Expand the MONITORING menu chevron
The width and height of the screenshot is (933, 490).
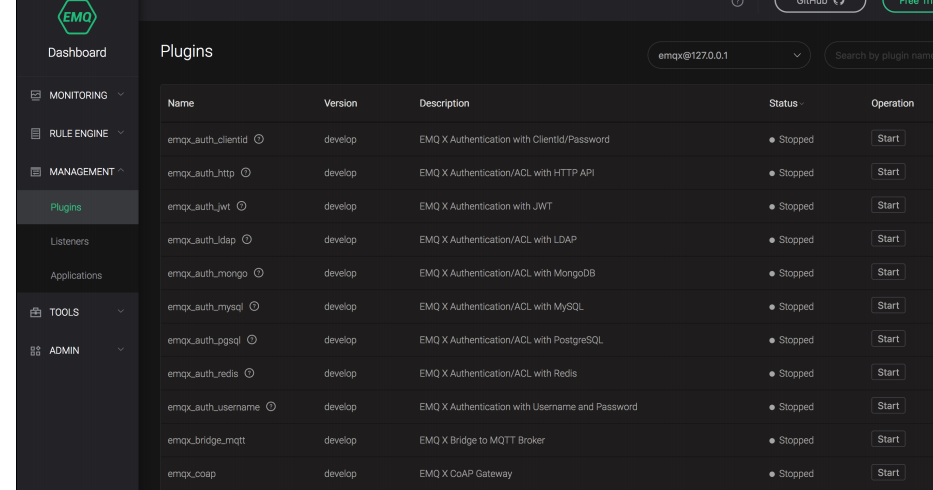pos(121,94)
